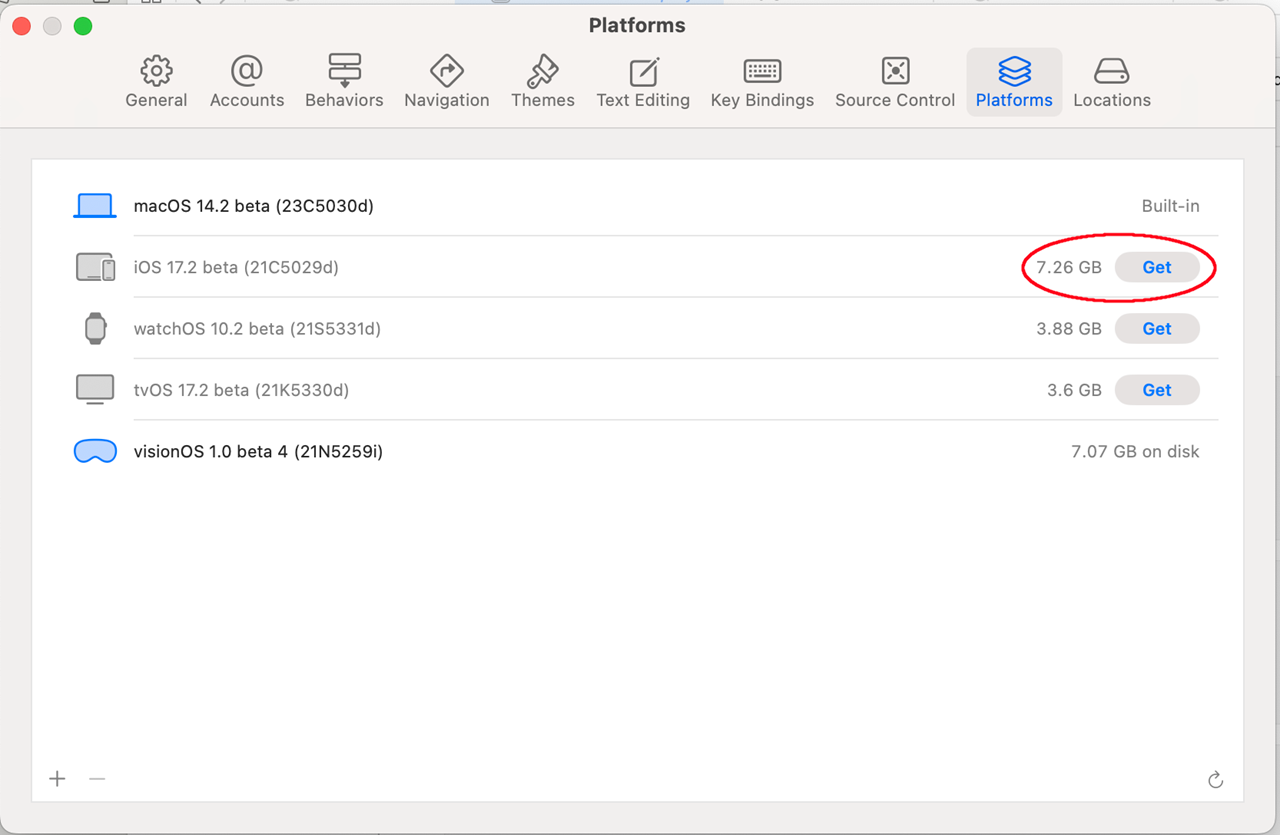Open the Themes settings
This screenshot has width=1280, height=835.
pos(542,82)
